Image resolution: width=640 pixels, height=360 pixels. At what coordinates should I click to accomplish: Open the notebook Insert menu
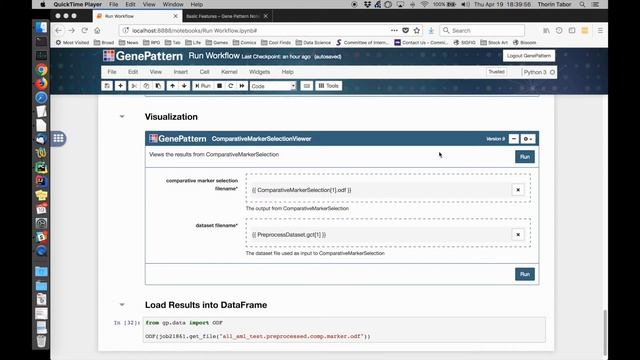pyautogui.click(x=181, y=72)
